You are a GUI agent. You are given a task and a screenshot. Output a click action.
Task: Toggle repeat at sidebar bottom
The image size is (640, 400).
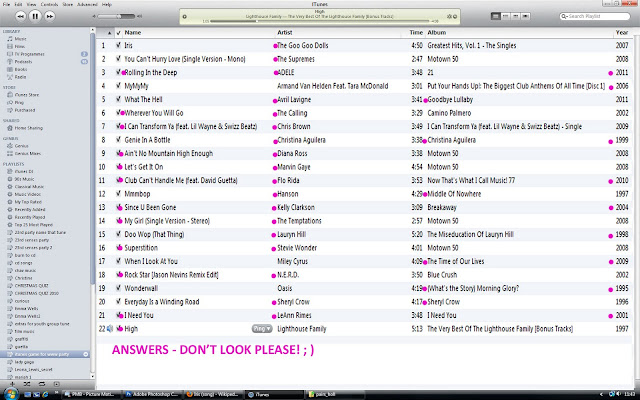click(x=42, y=384)
